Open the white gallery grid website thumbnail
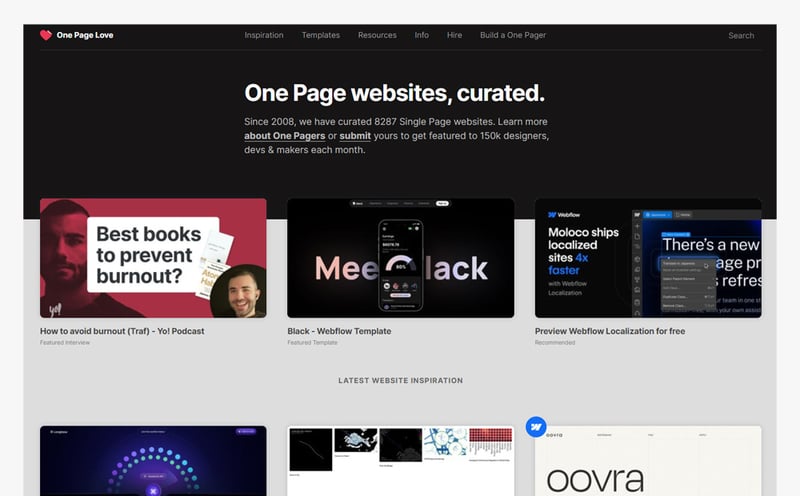800x496 pixels. [x=401, y=461]
